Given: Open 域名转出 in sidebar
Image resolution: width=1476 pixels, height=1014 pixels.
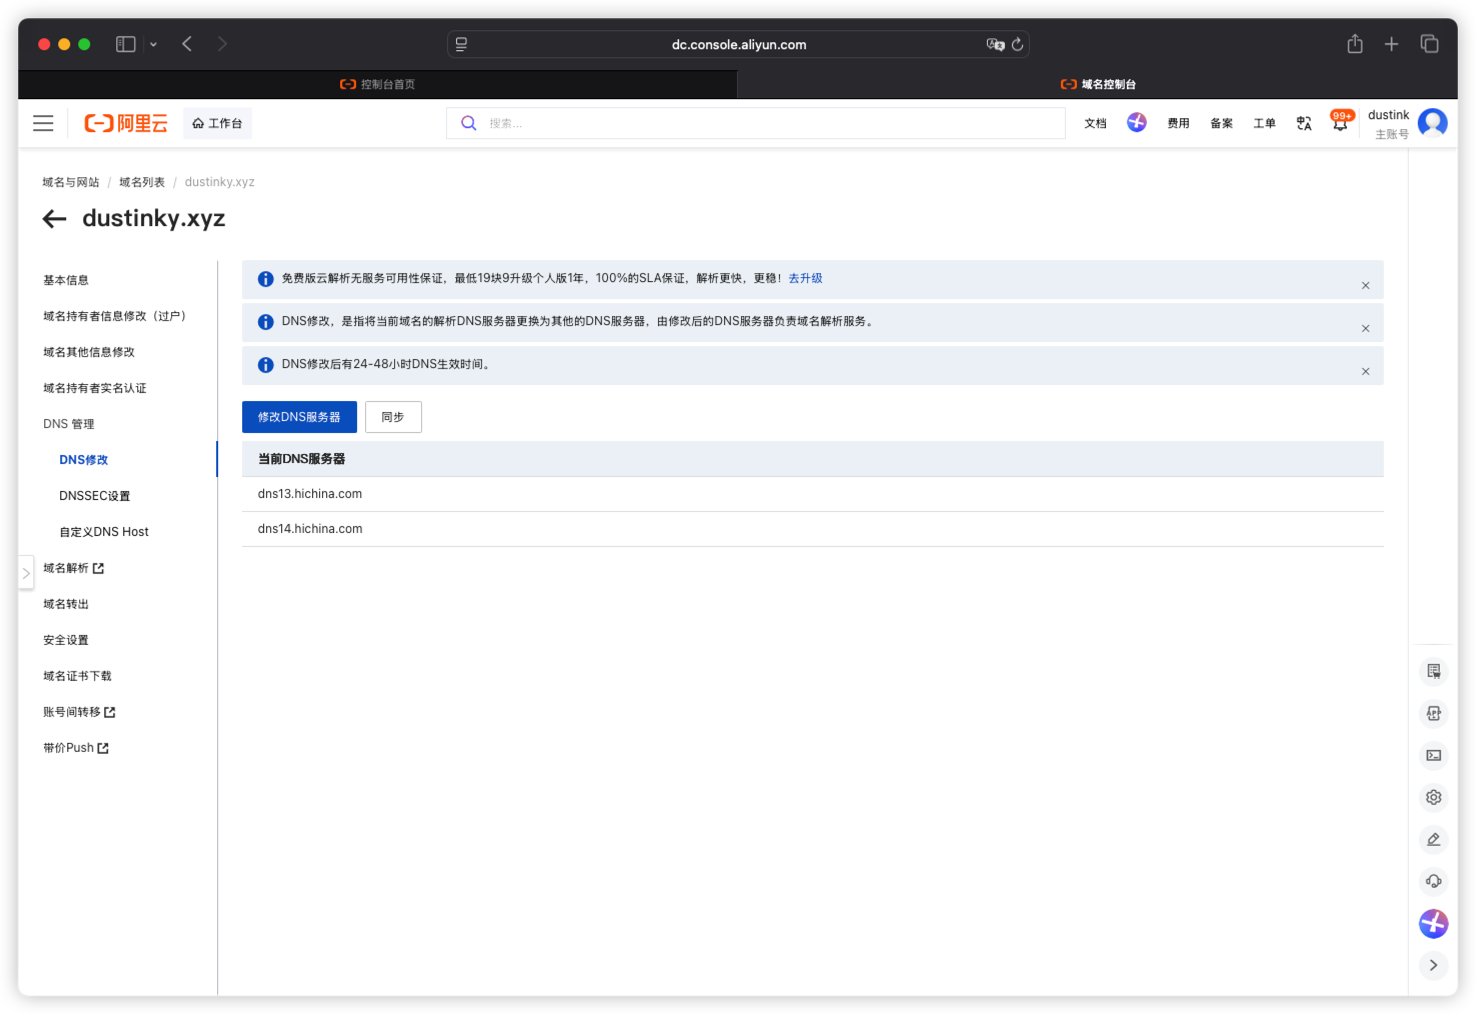Looking at the screenshot, I should [66, 604].
